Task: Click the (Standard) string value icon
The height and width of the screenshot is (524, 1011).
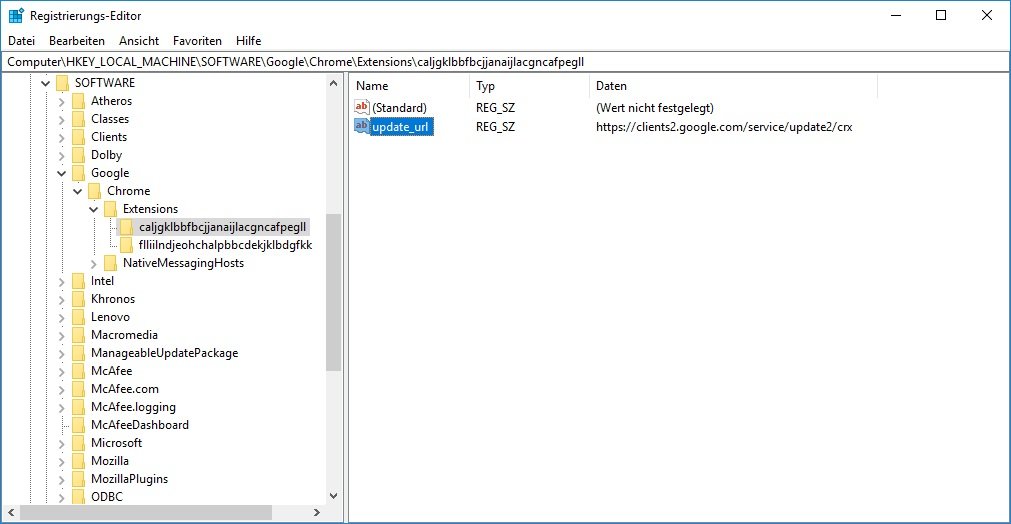Action: (362, 107)
